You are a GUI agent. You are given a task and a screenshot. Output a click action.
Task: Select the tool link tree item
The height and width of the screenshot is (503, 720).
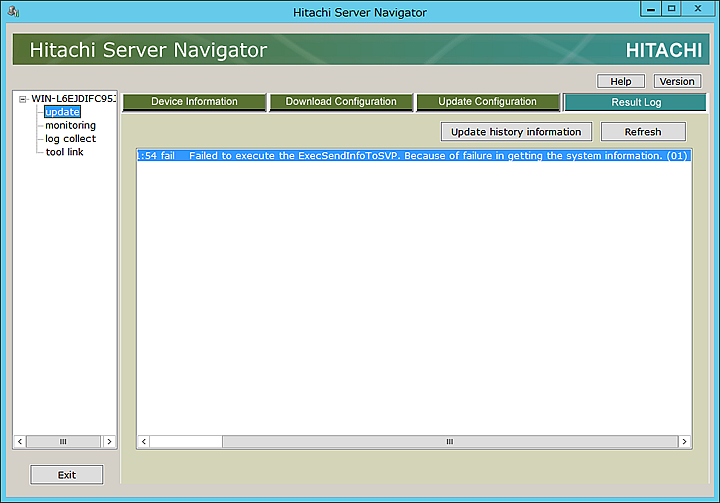point(64,152)
